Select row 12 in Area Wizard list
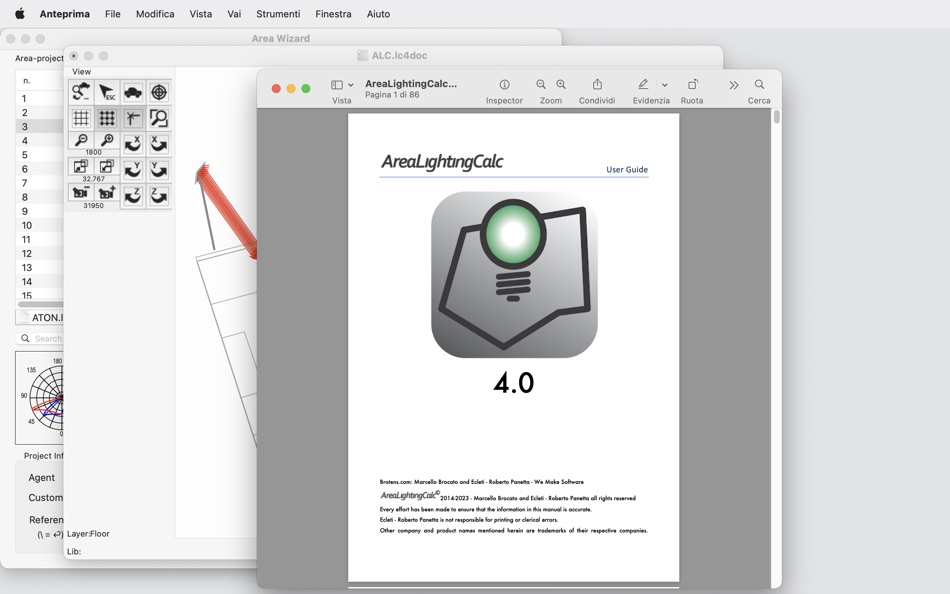This screenshot has height=594, width=950. click(x=39, y=253)
